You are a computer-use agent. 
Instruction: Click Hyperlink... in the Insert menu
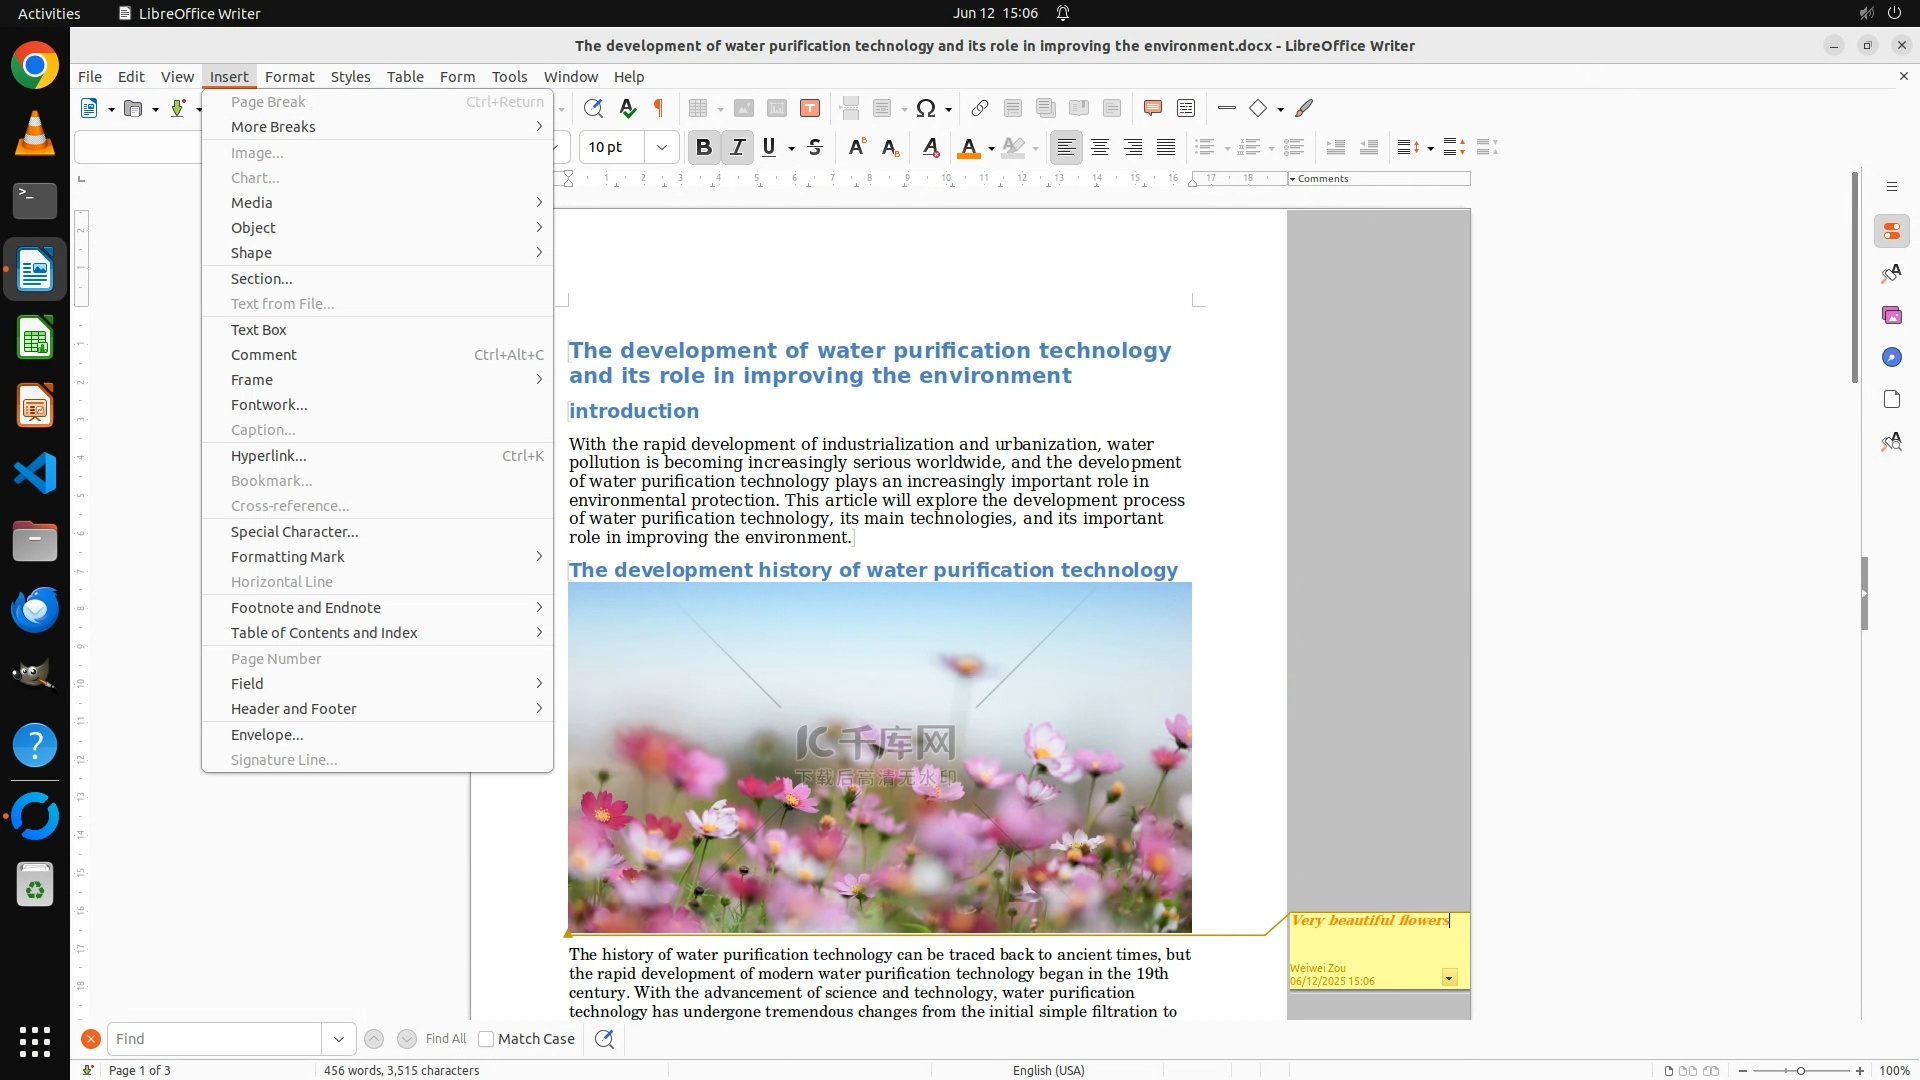[x=268, y=456]
